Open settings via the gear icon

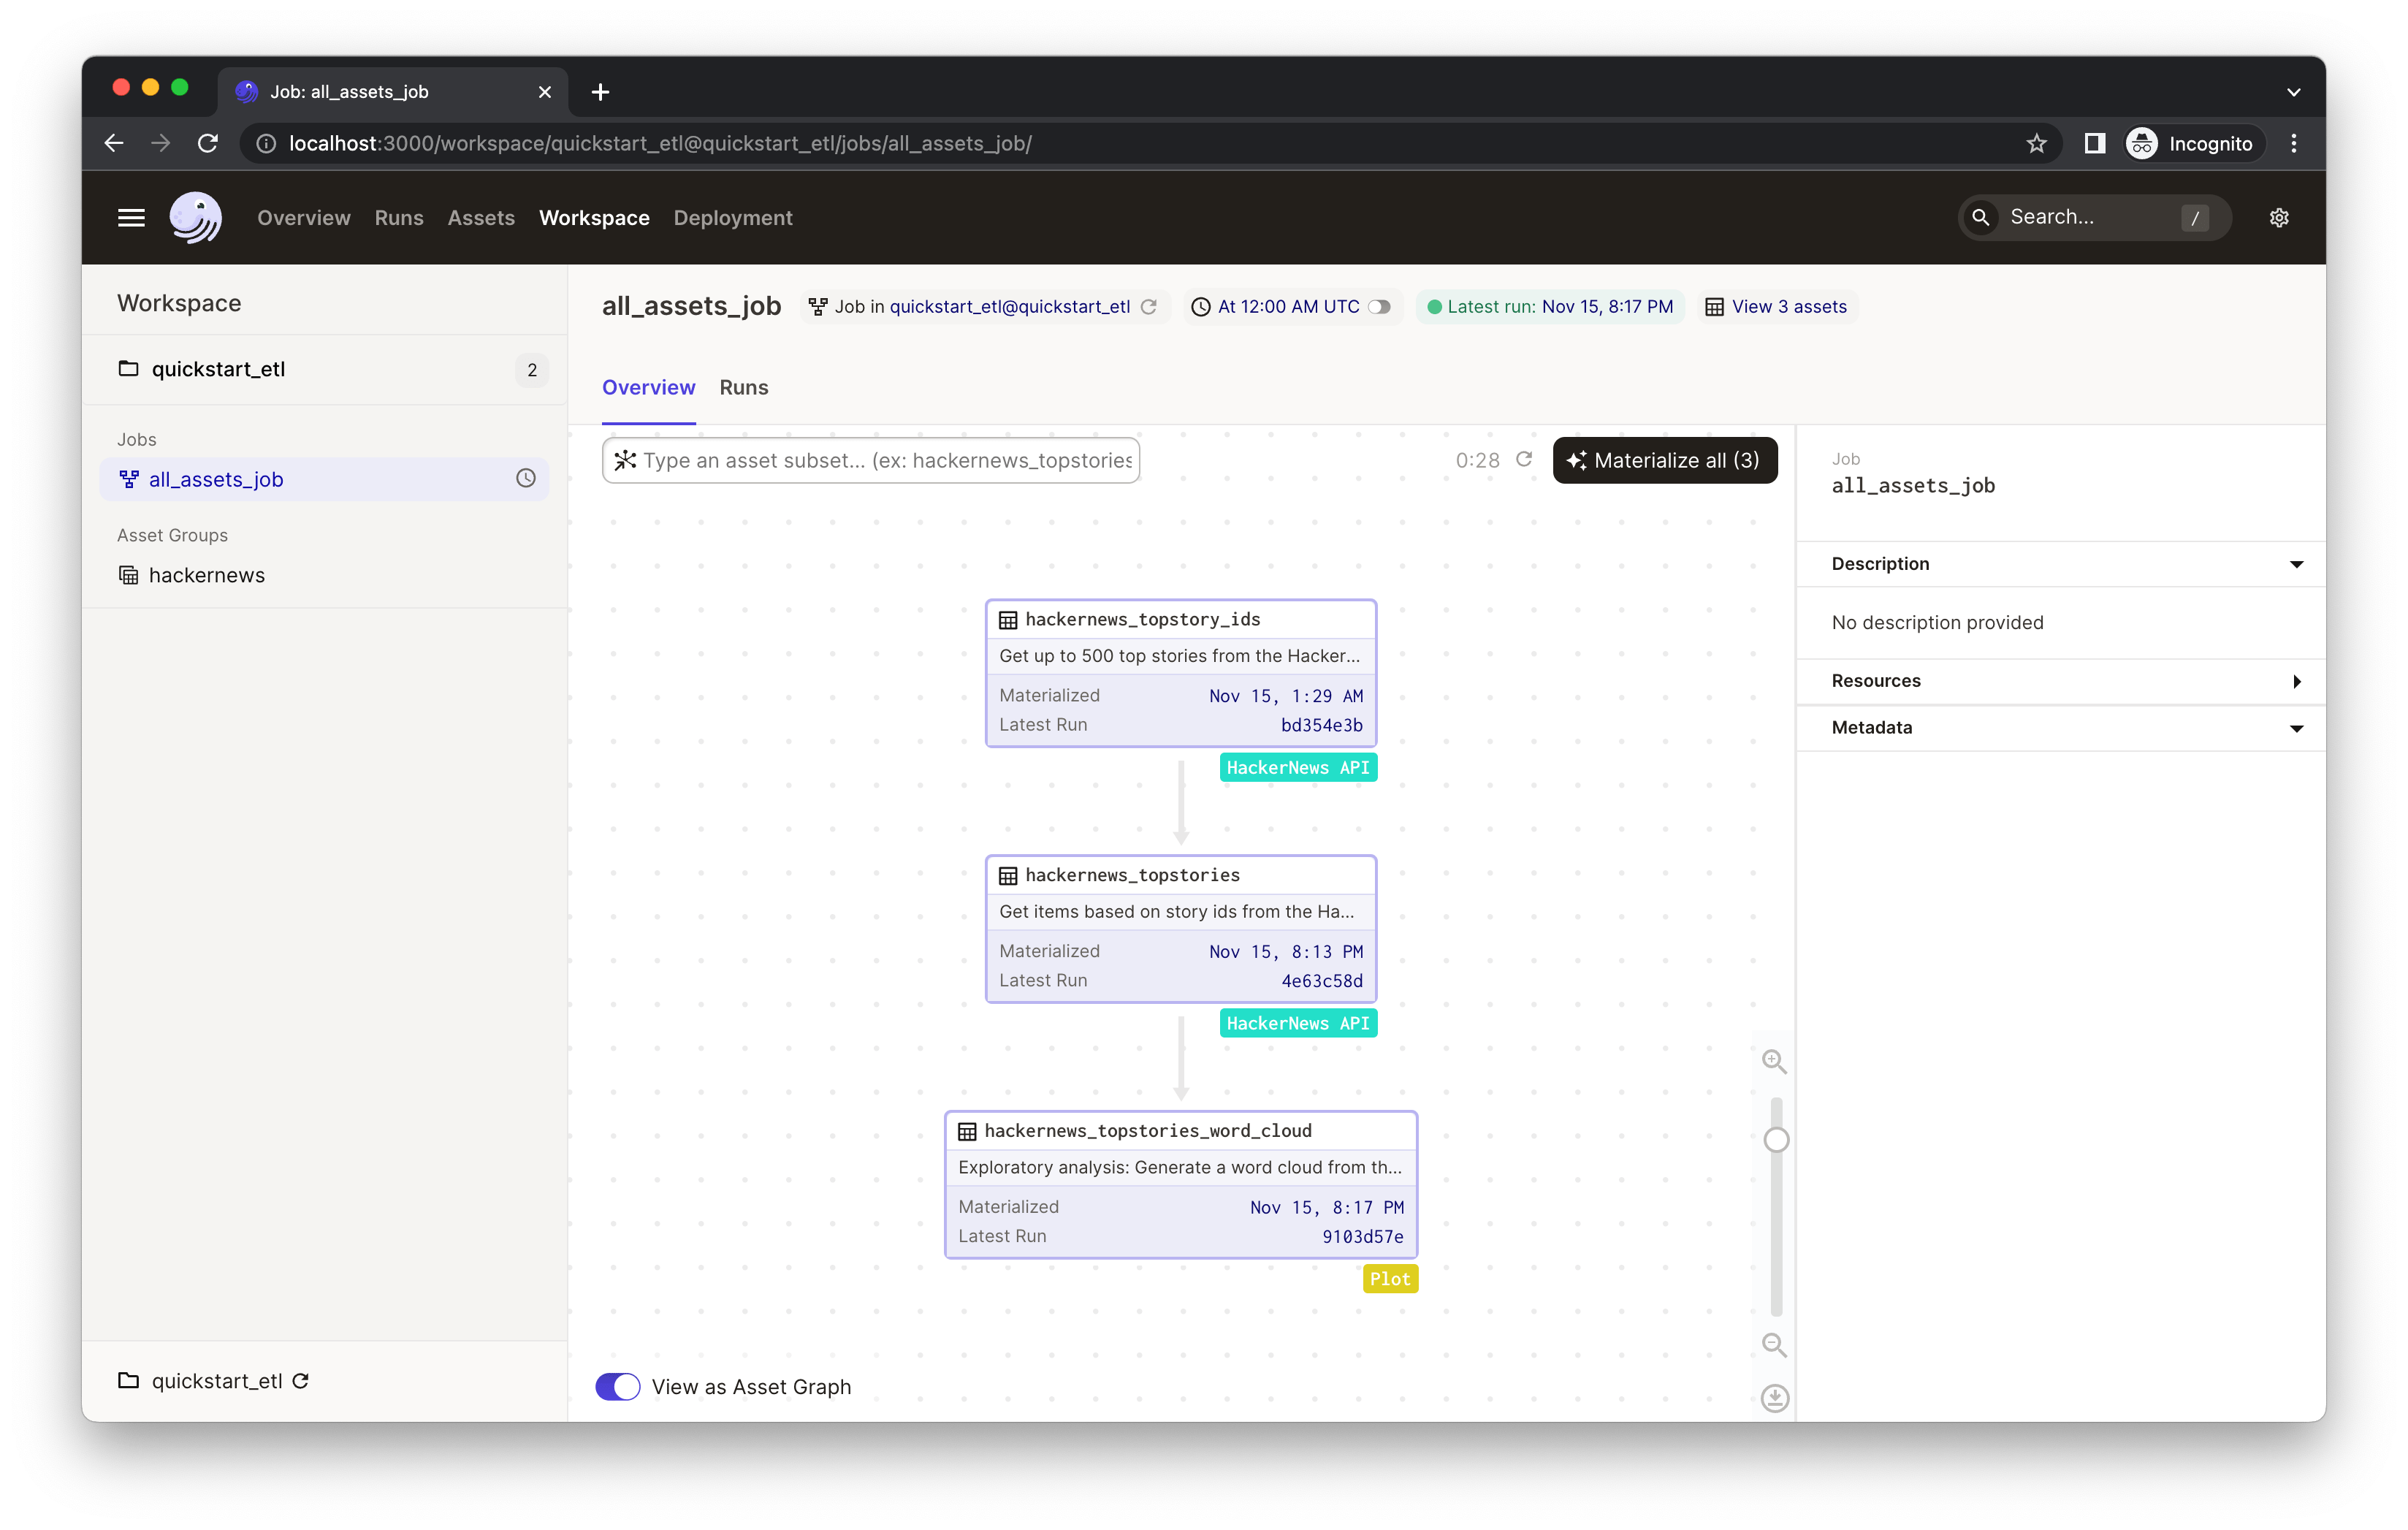click(2278, 218)
